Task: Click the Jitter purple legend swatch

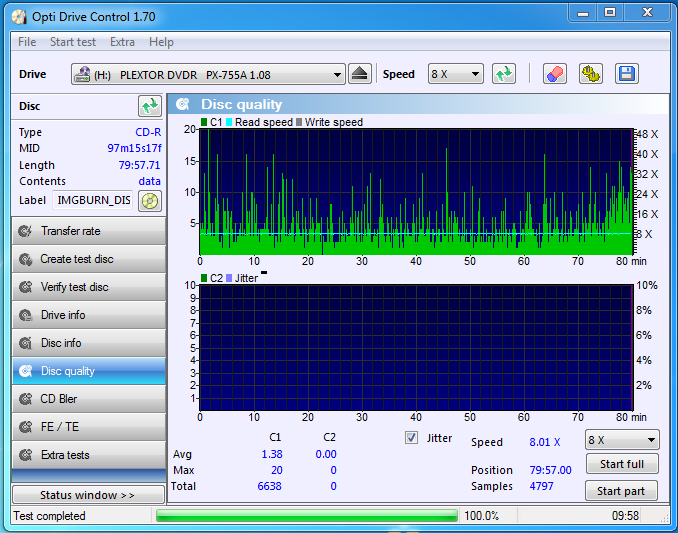Action: point(229,278)
